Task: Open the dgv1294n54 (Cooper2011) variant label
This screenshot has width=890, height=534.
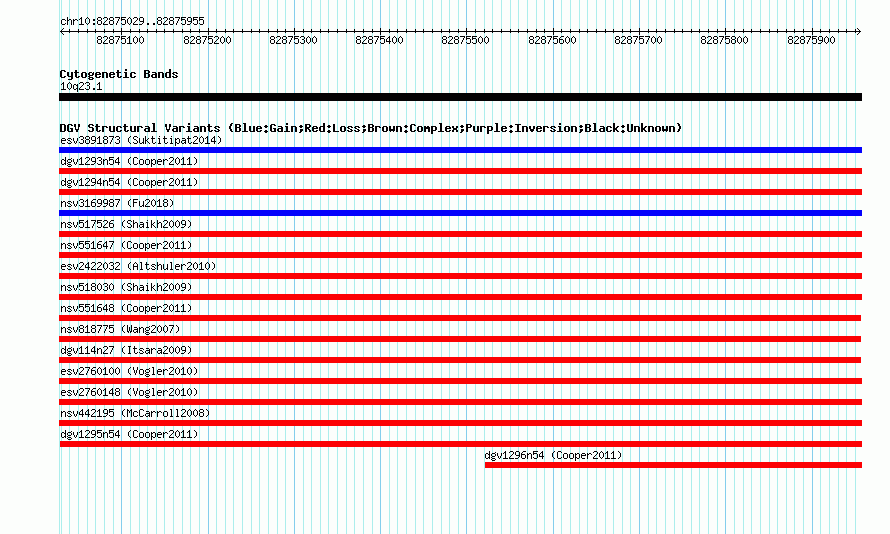Action: click(x=129, y=182)
